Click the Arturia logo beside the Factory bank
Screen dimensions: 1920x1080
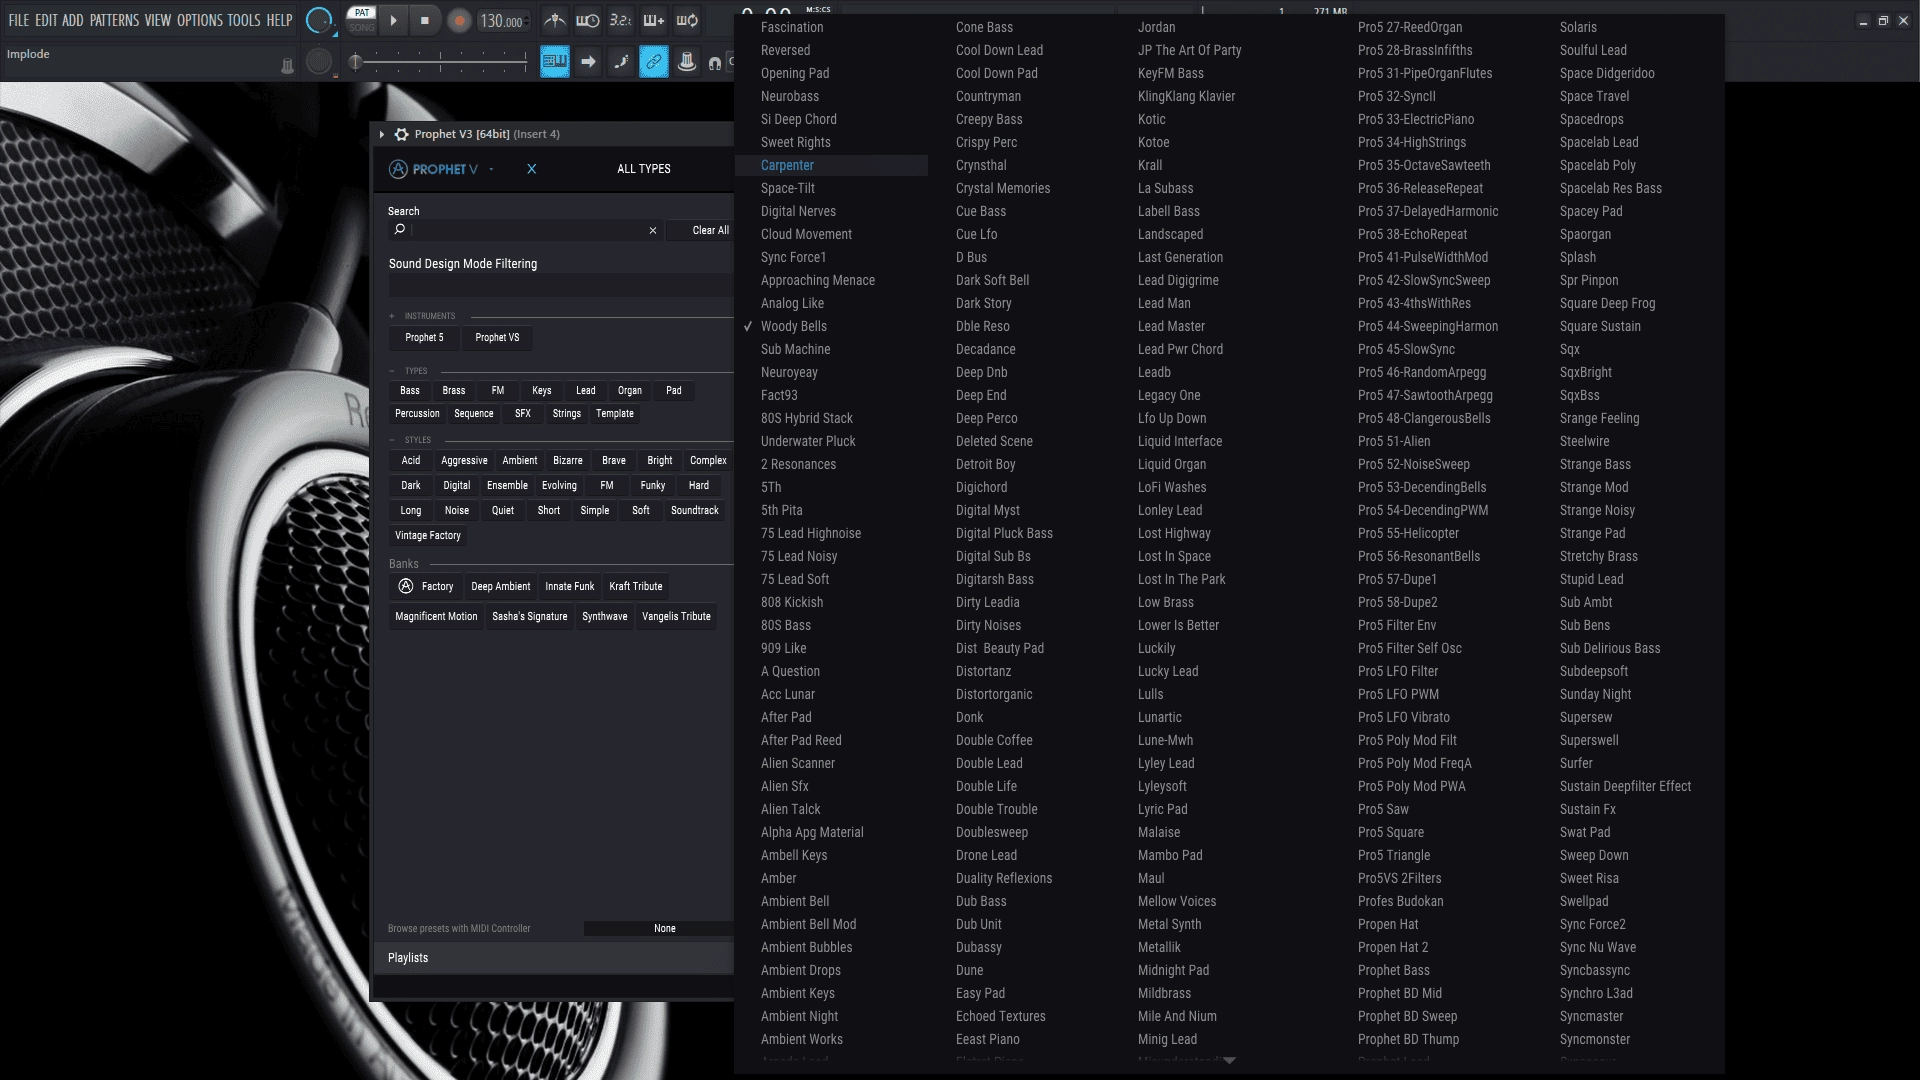pos(406,586)
